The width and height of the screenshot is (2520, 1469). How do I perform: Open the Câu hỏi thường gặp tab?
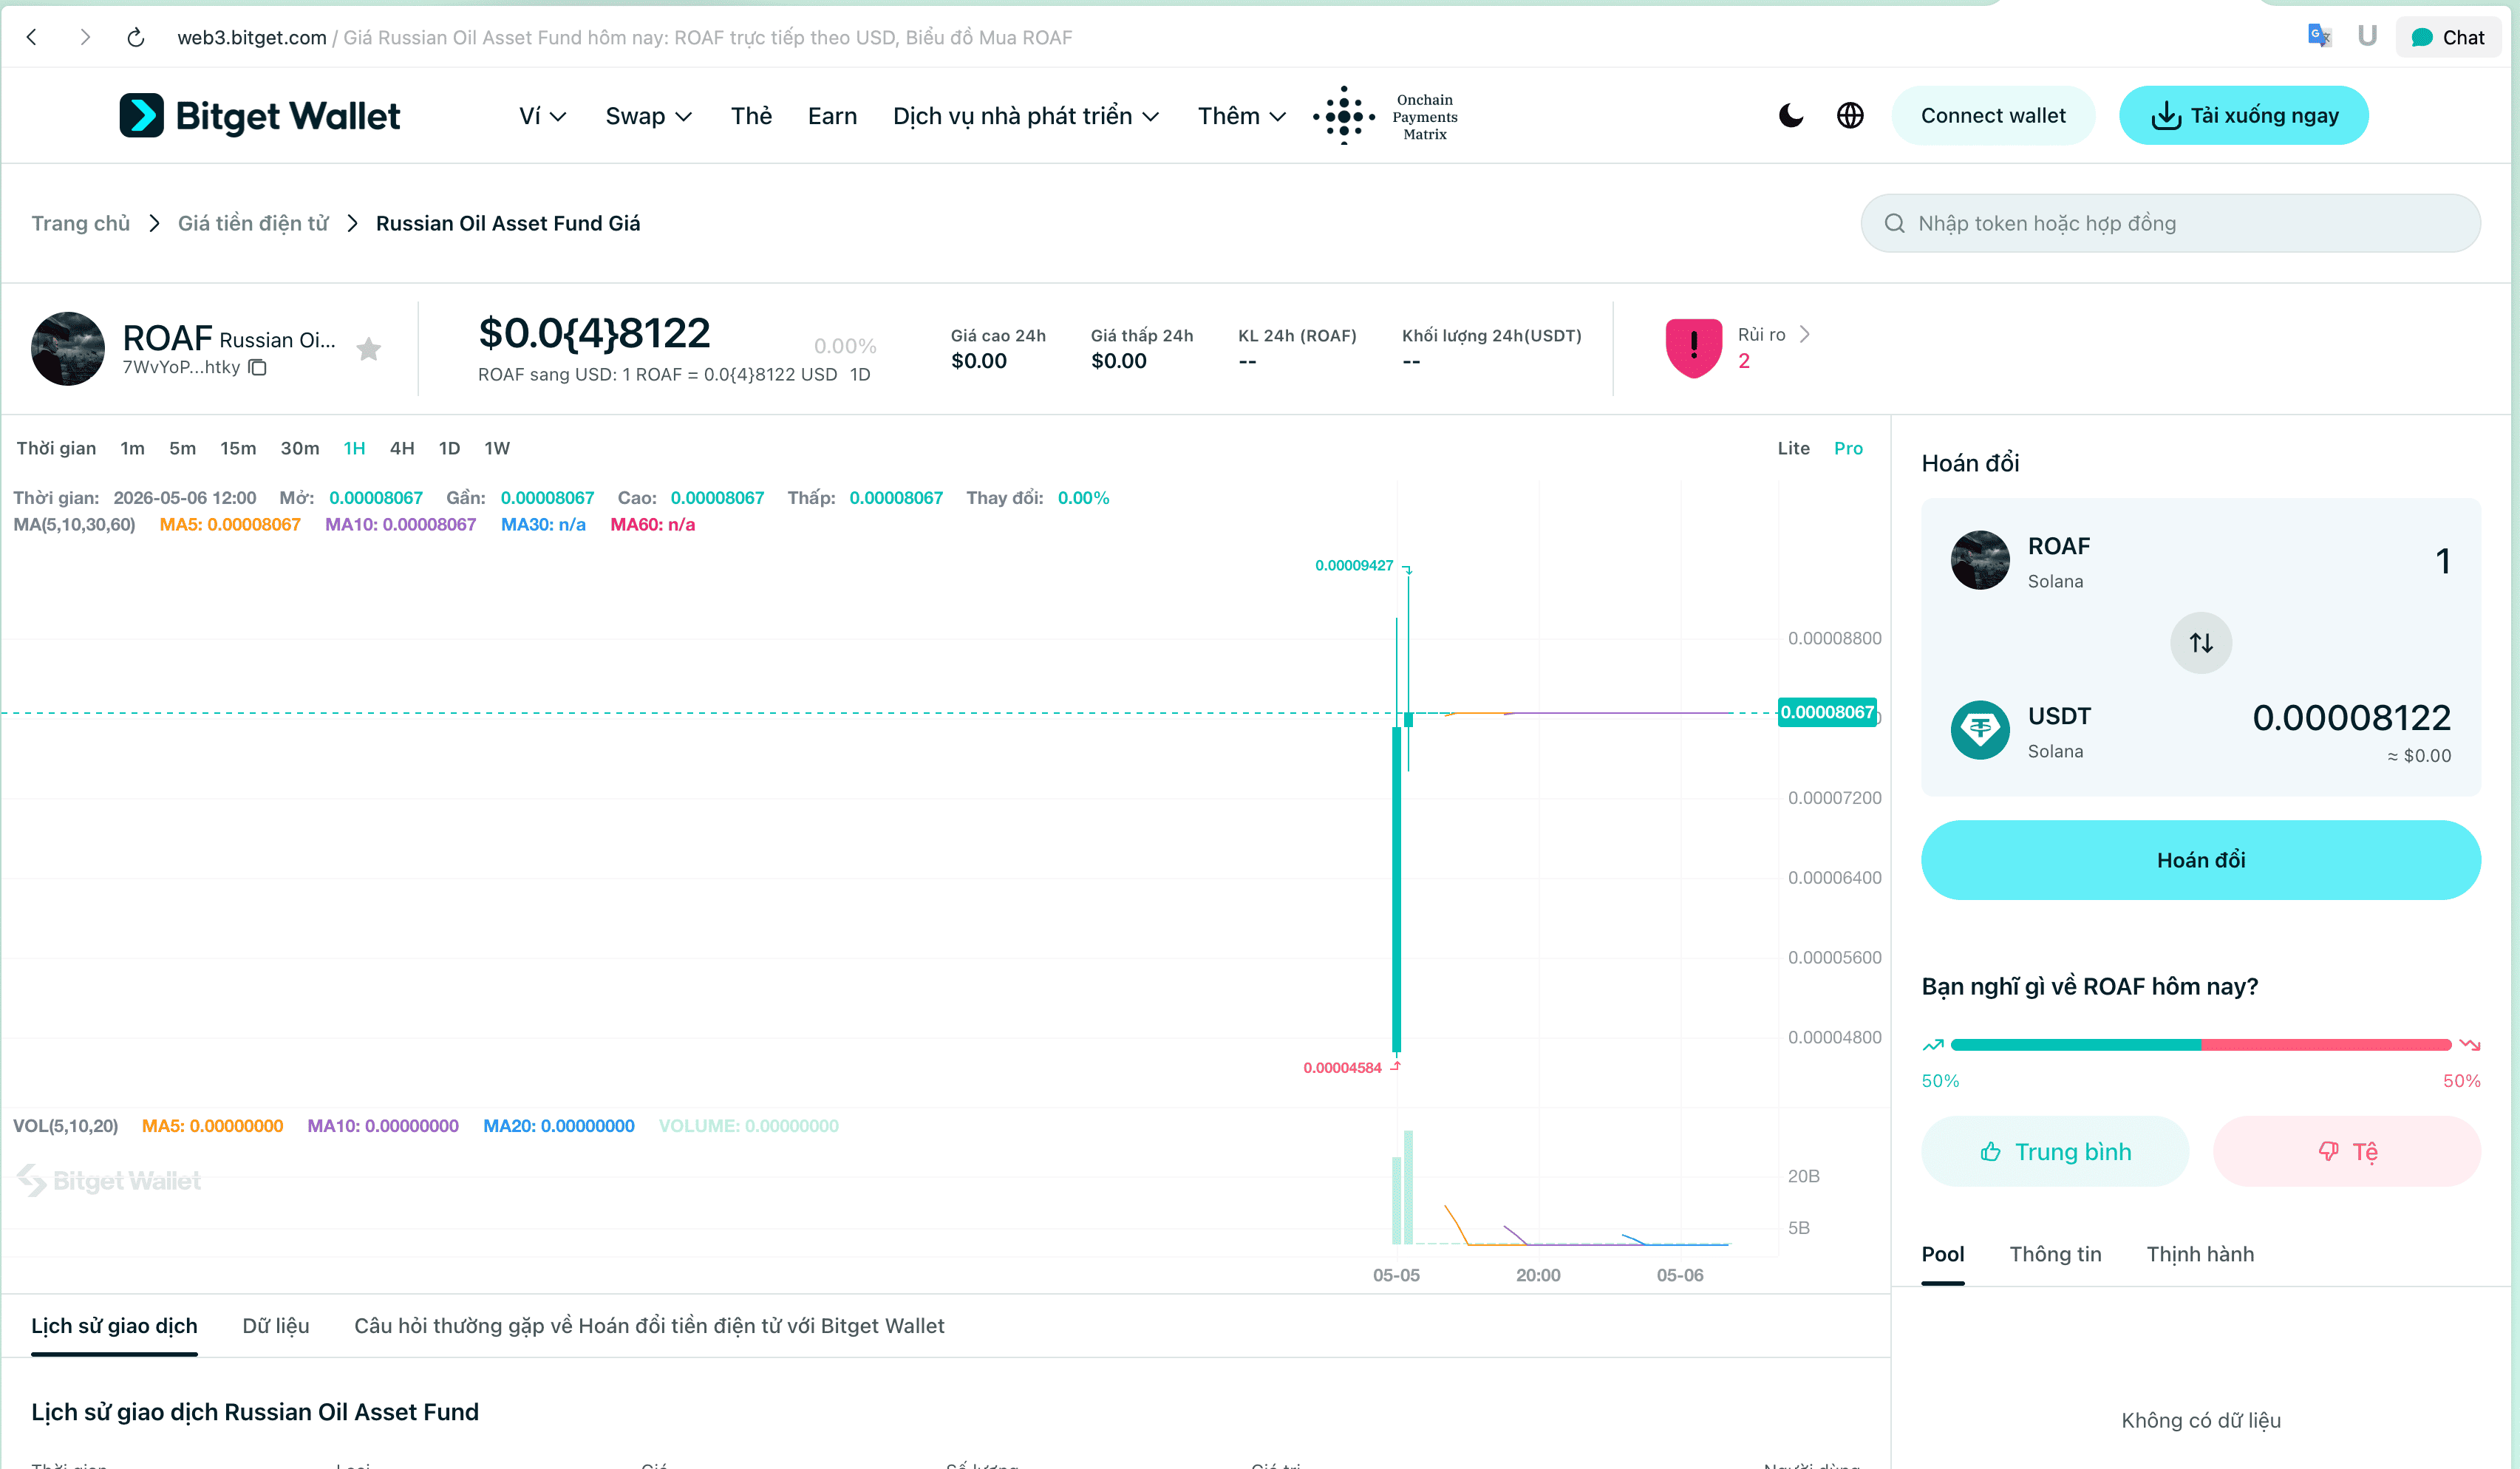649,1326
